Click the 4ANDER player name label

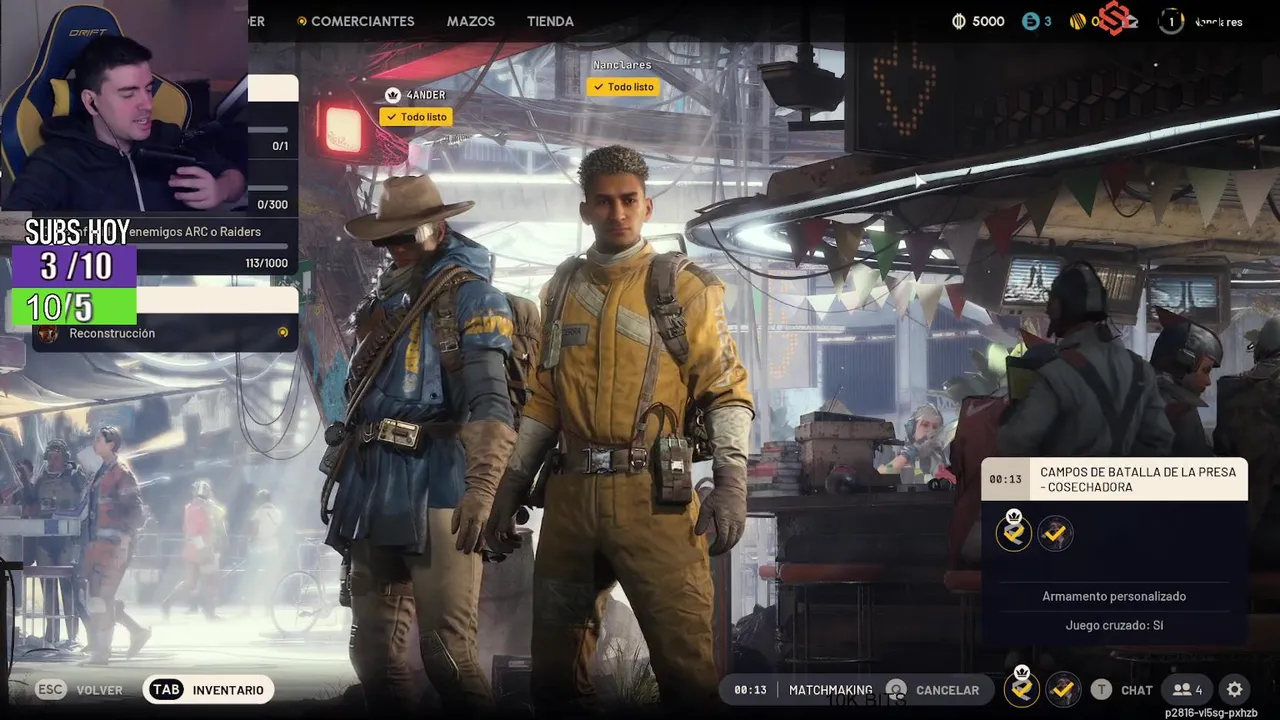tap(426, 95)
